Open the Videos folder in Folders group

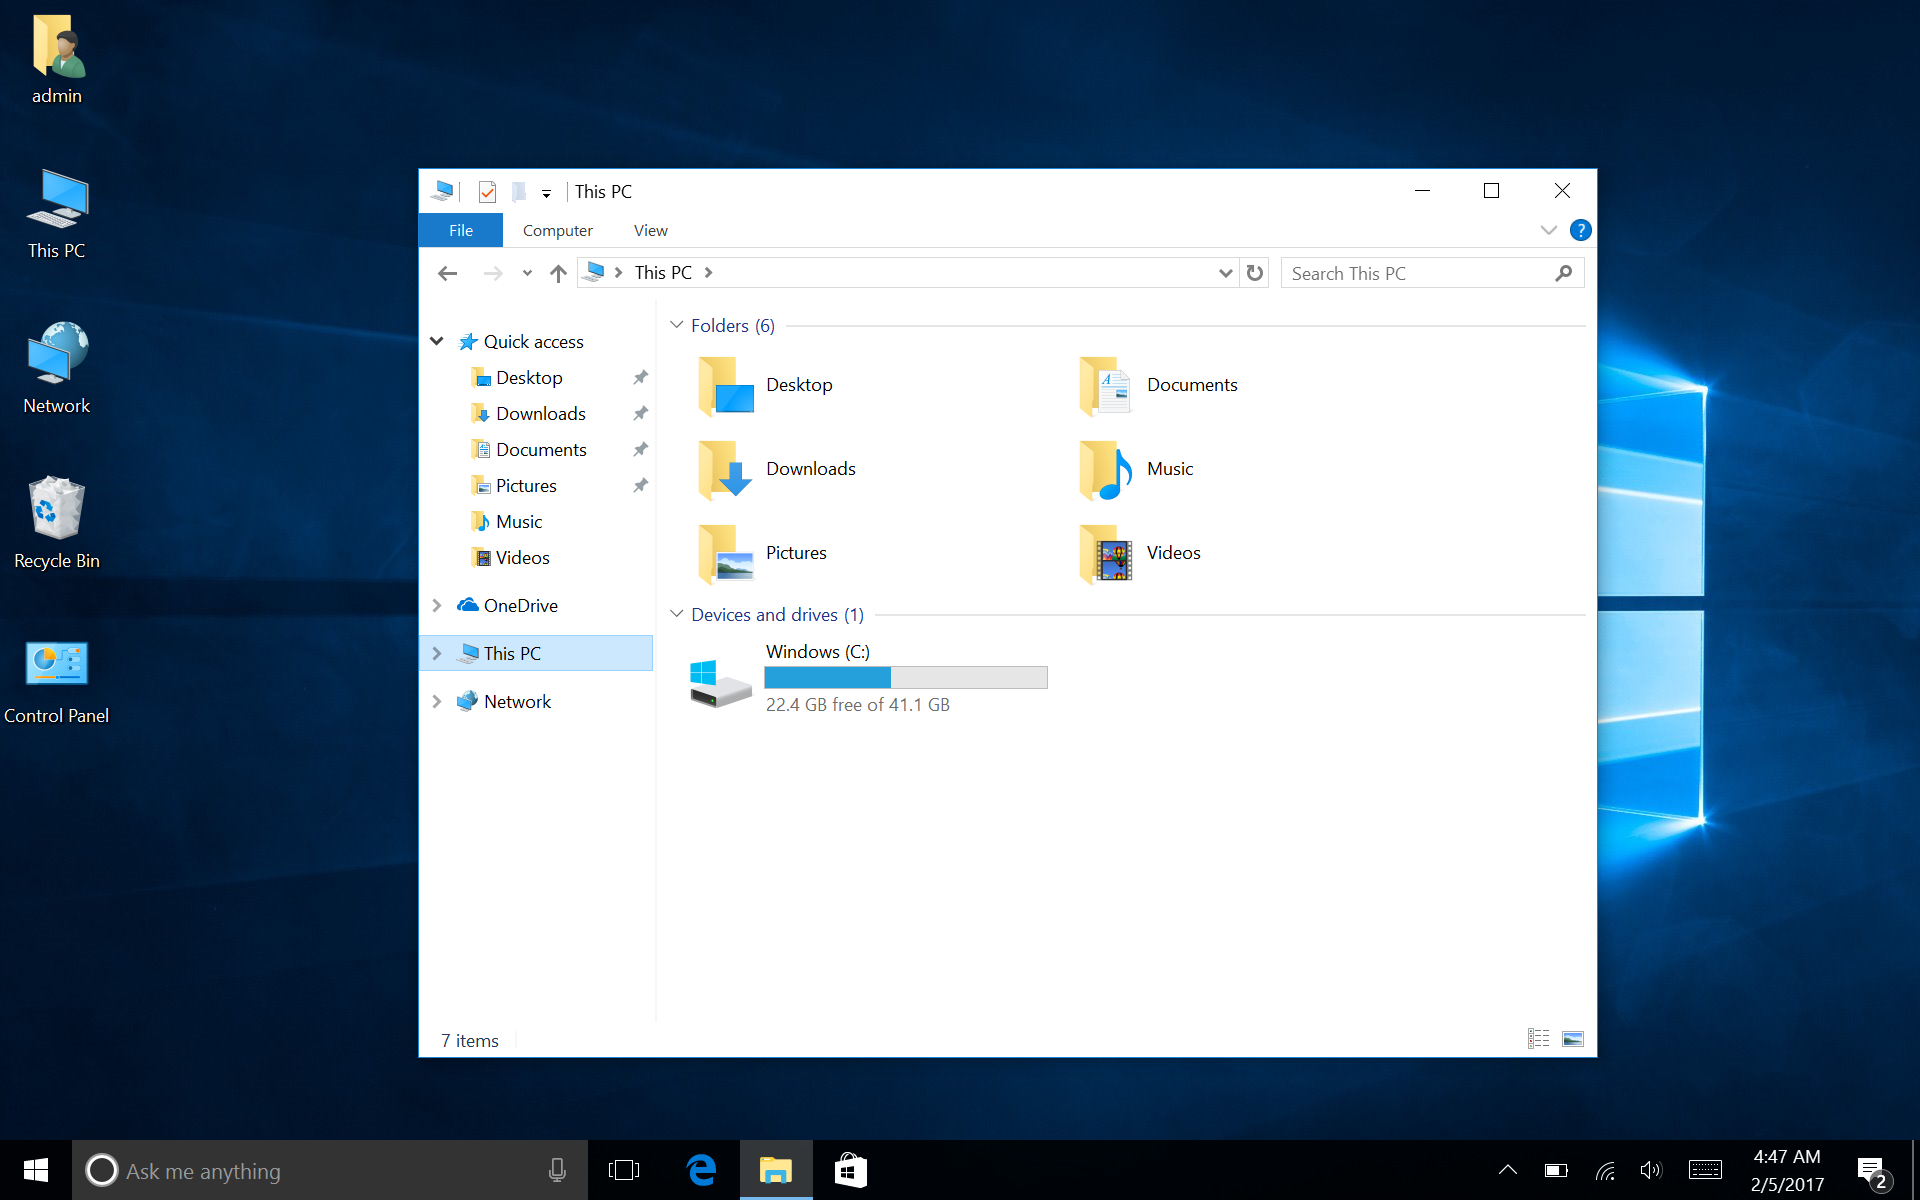click(x=1106, y=553)
